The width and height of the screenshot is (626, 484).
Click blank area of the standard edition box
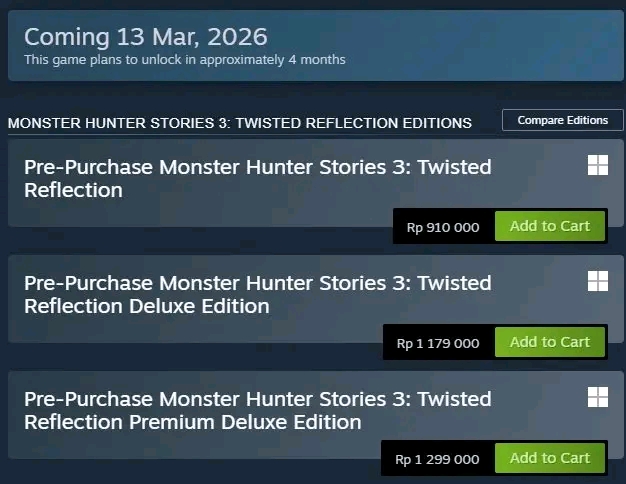click(x=200, y=214)
